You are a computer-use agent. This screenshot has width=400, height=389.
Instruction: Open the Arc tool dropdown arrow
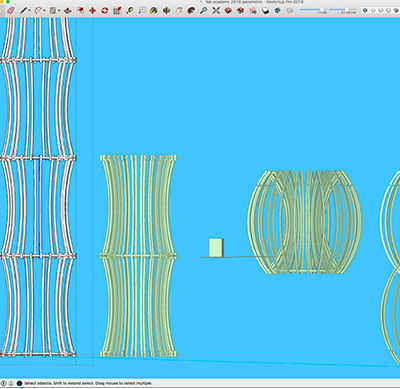tap(44, 11)
